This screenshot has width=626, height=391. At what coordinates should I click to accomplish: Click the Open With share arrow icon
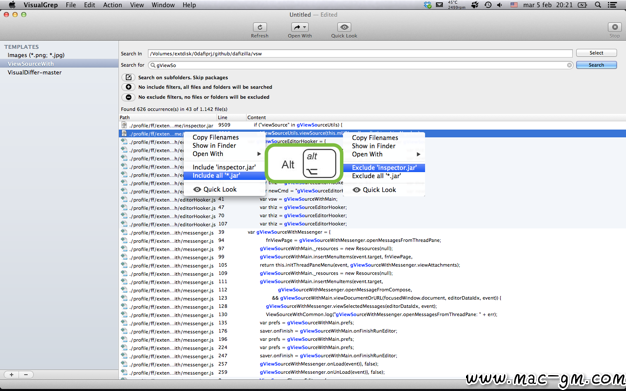tap(297, 27)
